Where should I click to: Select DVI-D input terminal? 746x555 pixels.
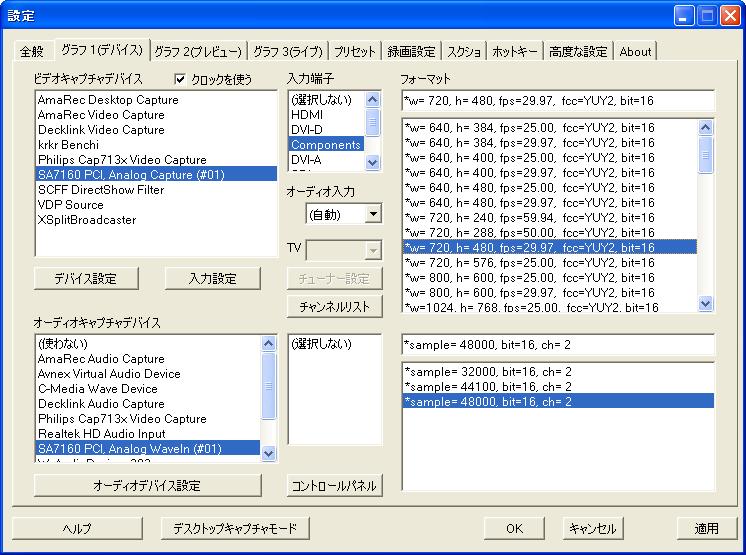(326, 130)
